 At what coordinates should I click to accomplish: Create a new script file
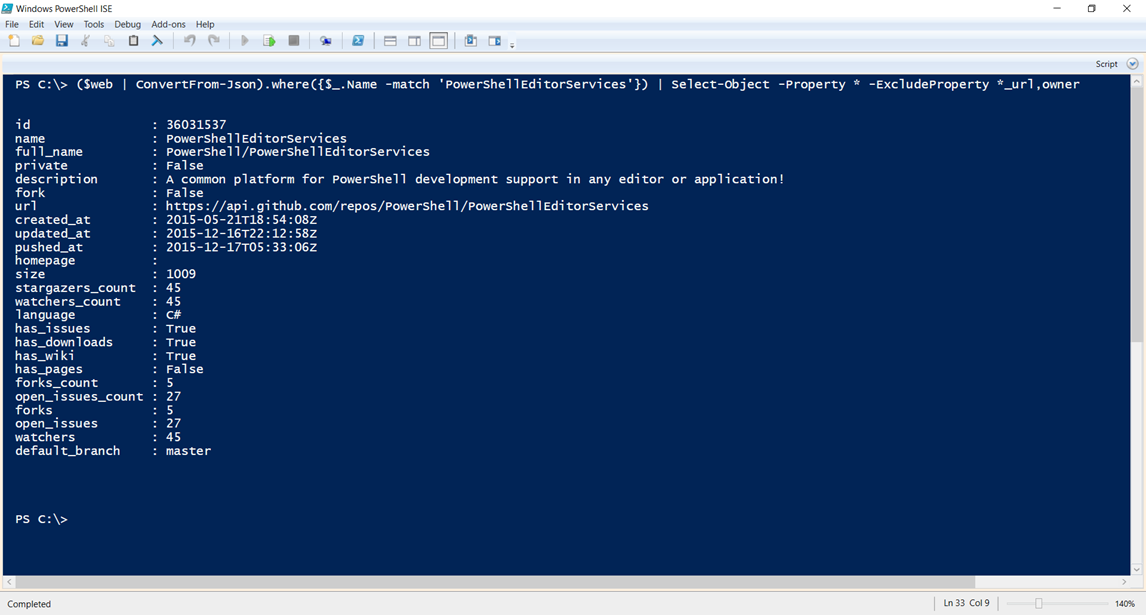(14, 40)
